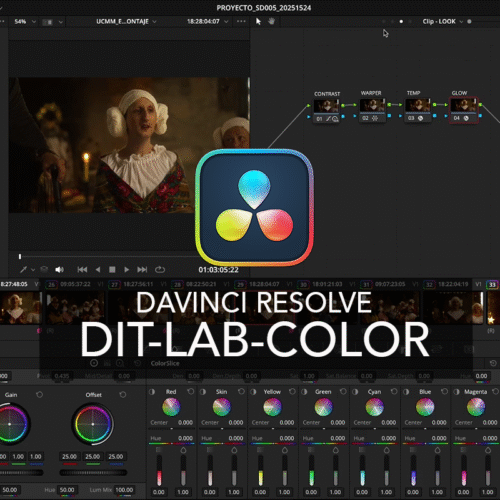This screenshot has height=500, width=500.
Task: Select the GLOW node 04
Action: (464, 110)
